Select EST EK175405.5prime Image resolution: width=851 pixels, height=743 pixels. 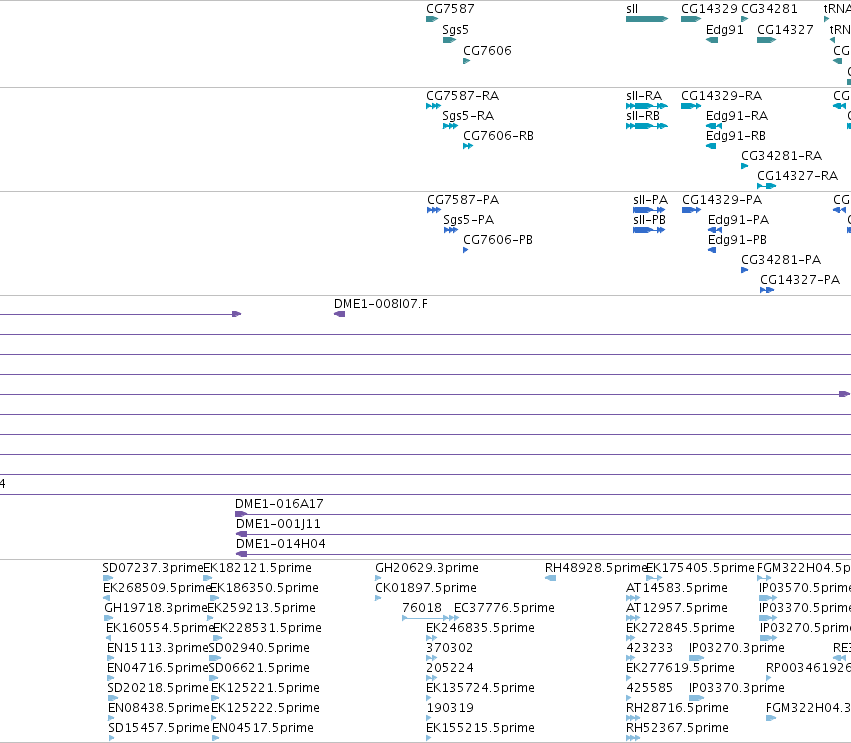700,568
